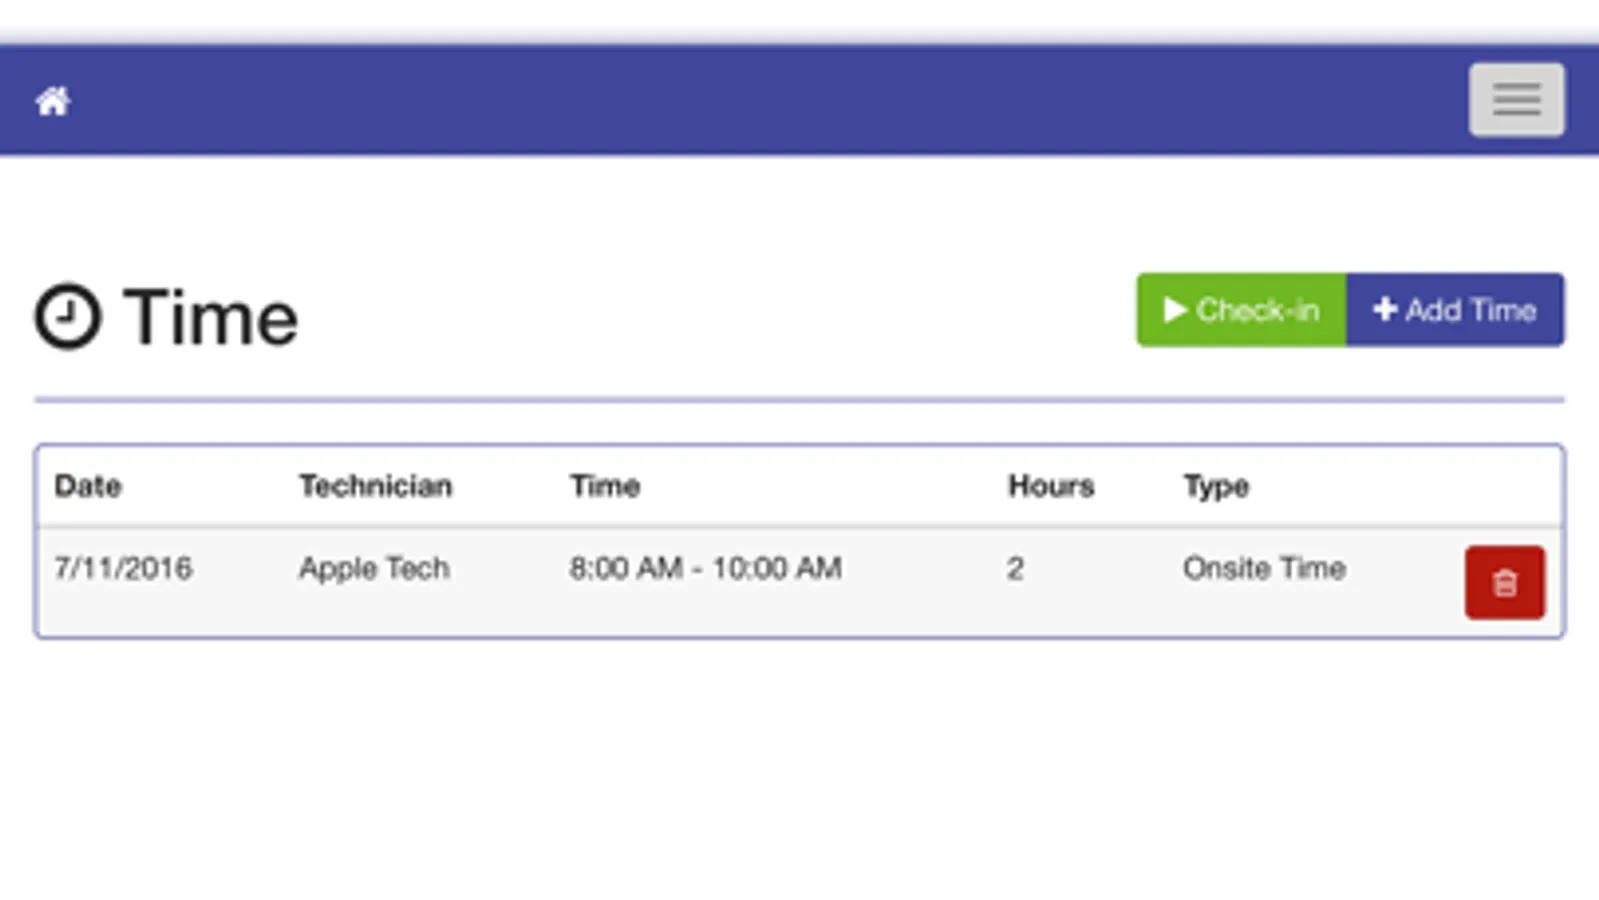Click the Date column header
The image size is (1599, 900).
[88, 486]
